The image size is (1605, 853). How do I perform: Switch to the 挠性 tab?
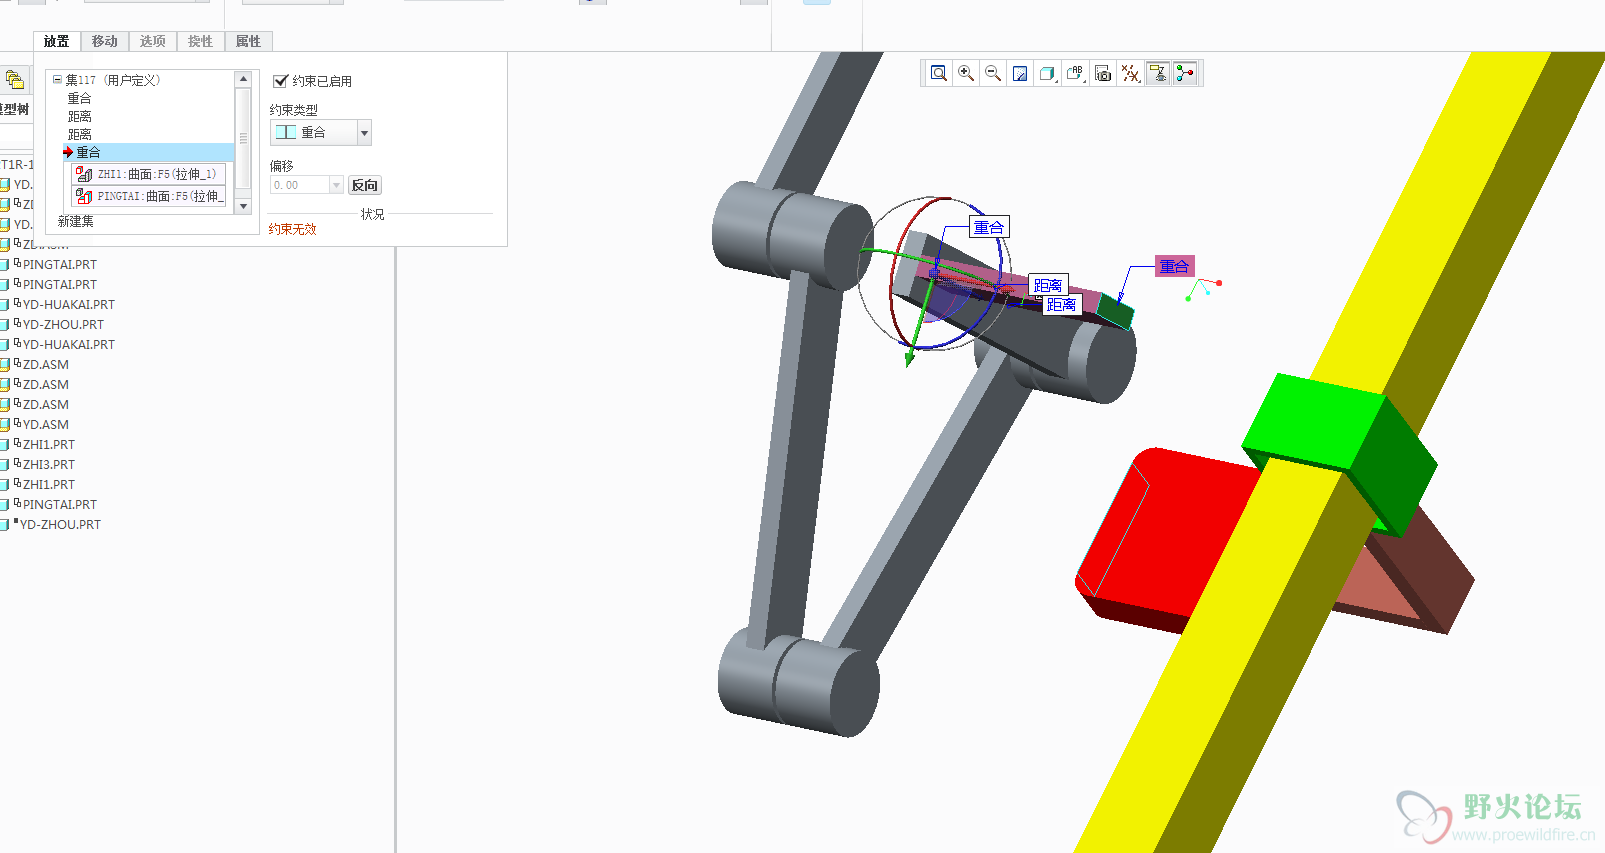pyautogui.click(x=200, y=41)
